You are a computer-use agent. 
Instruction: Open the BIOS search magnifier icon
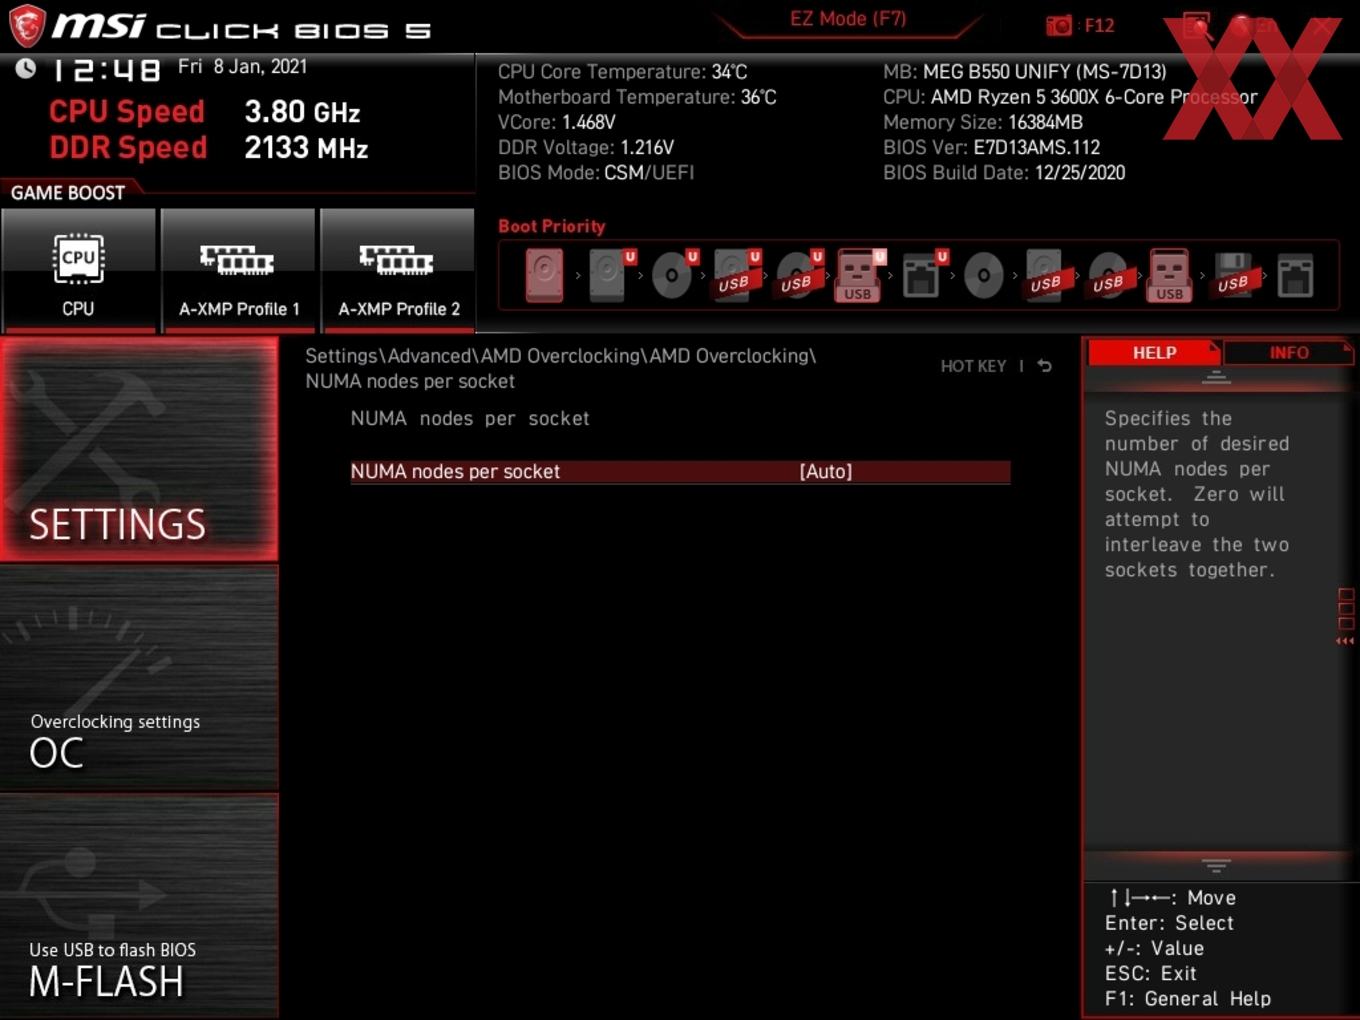click(1197, 26)
